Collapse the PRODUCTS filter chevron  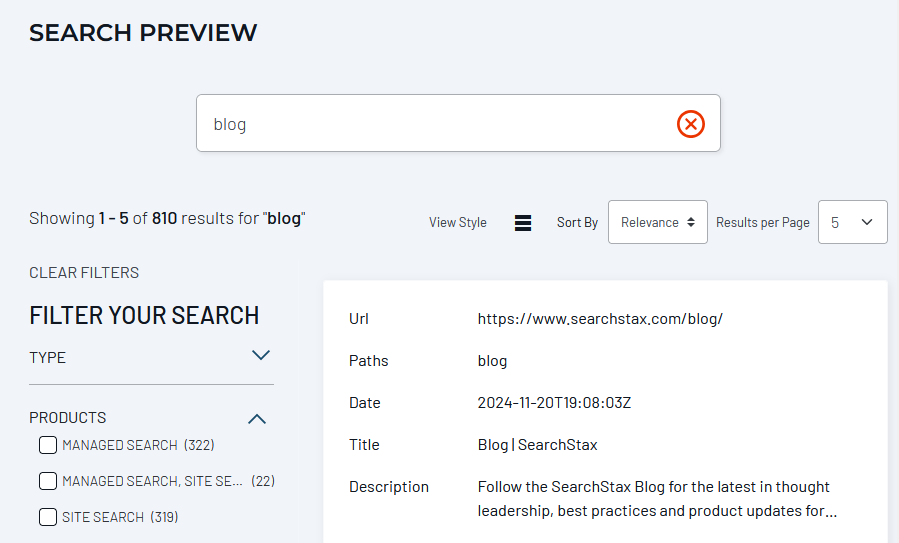pos(257,419)
